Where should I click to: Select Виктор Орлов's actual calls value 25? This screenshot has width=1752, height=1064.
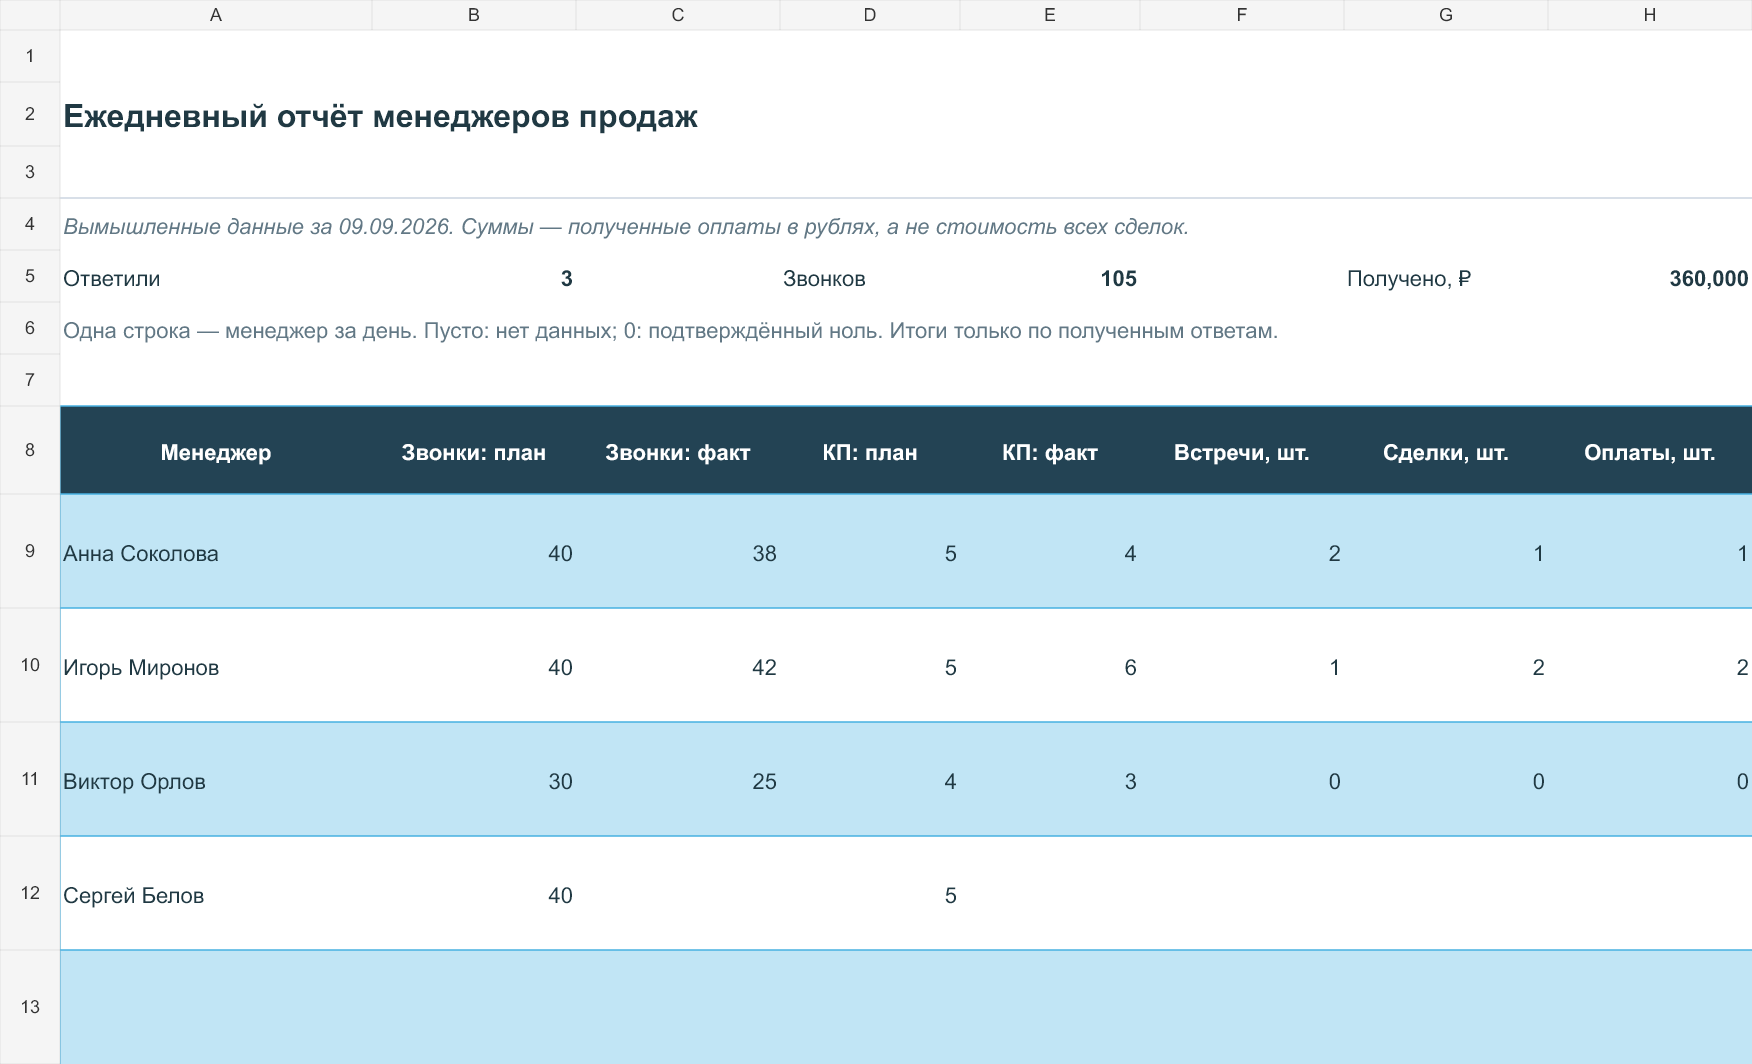[x=678, y=780]
